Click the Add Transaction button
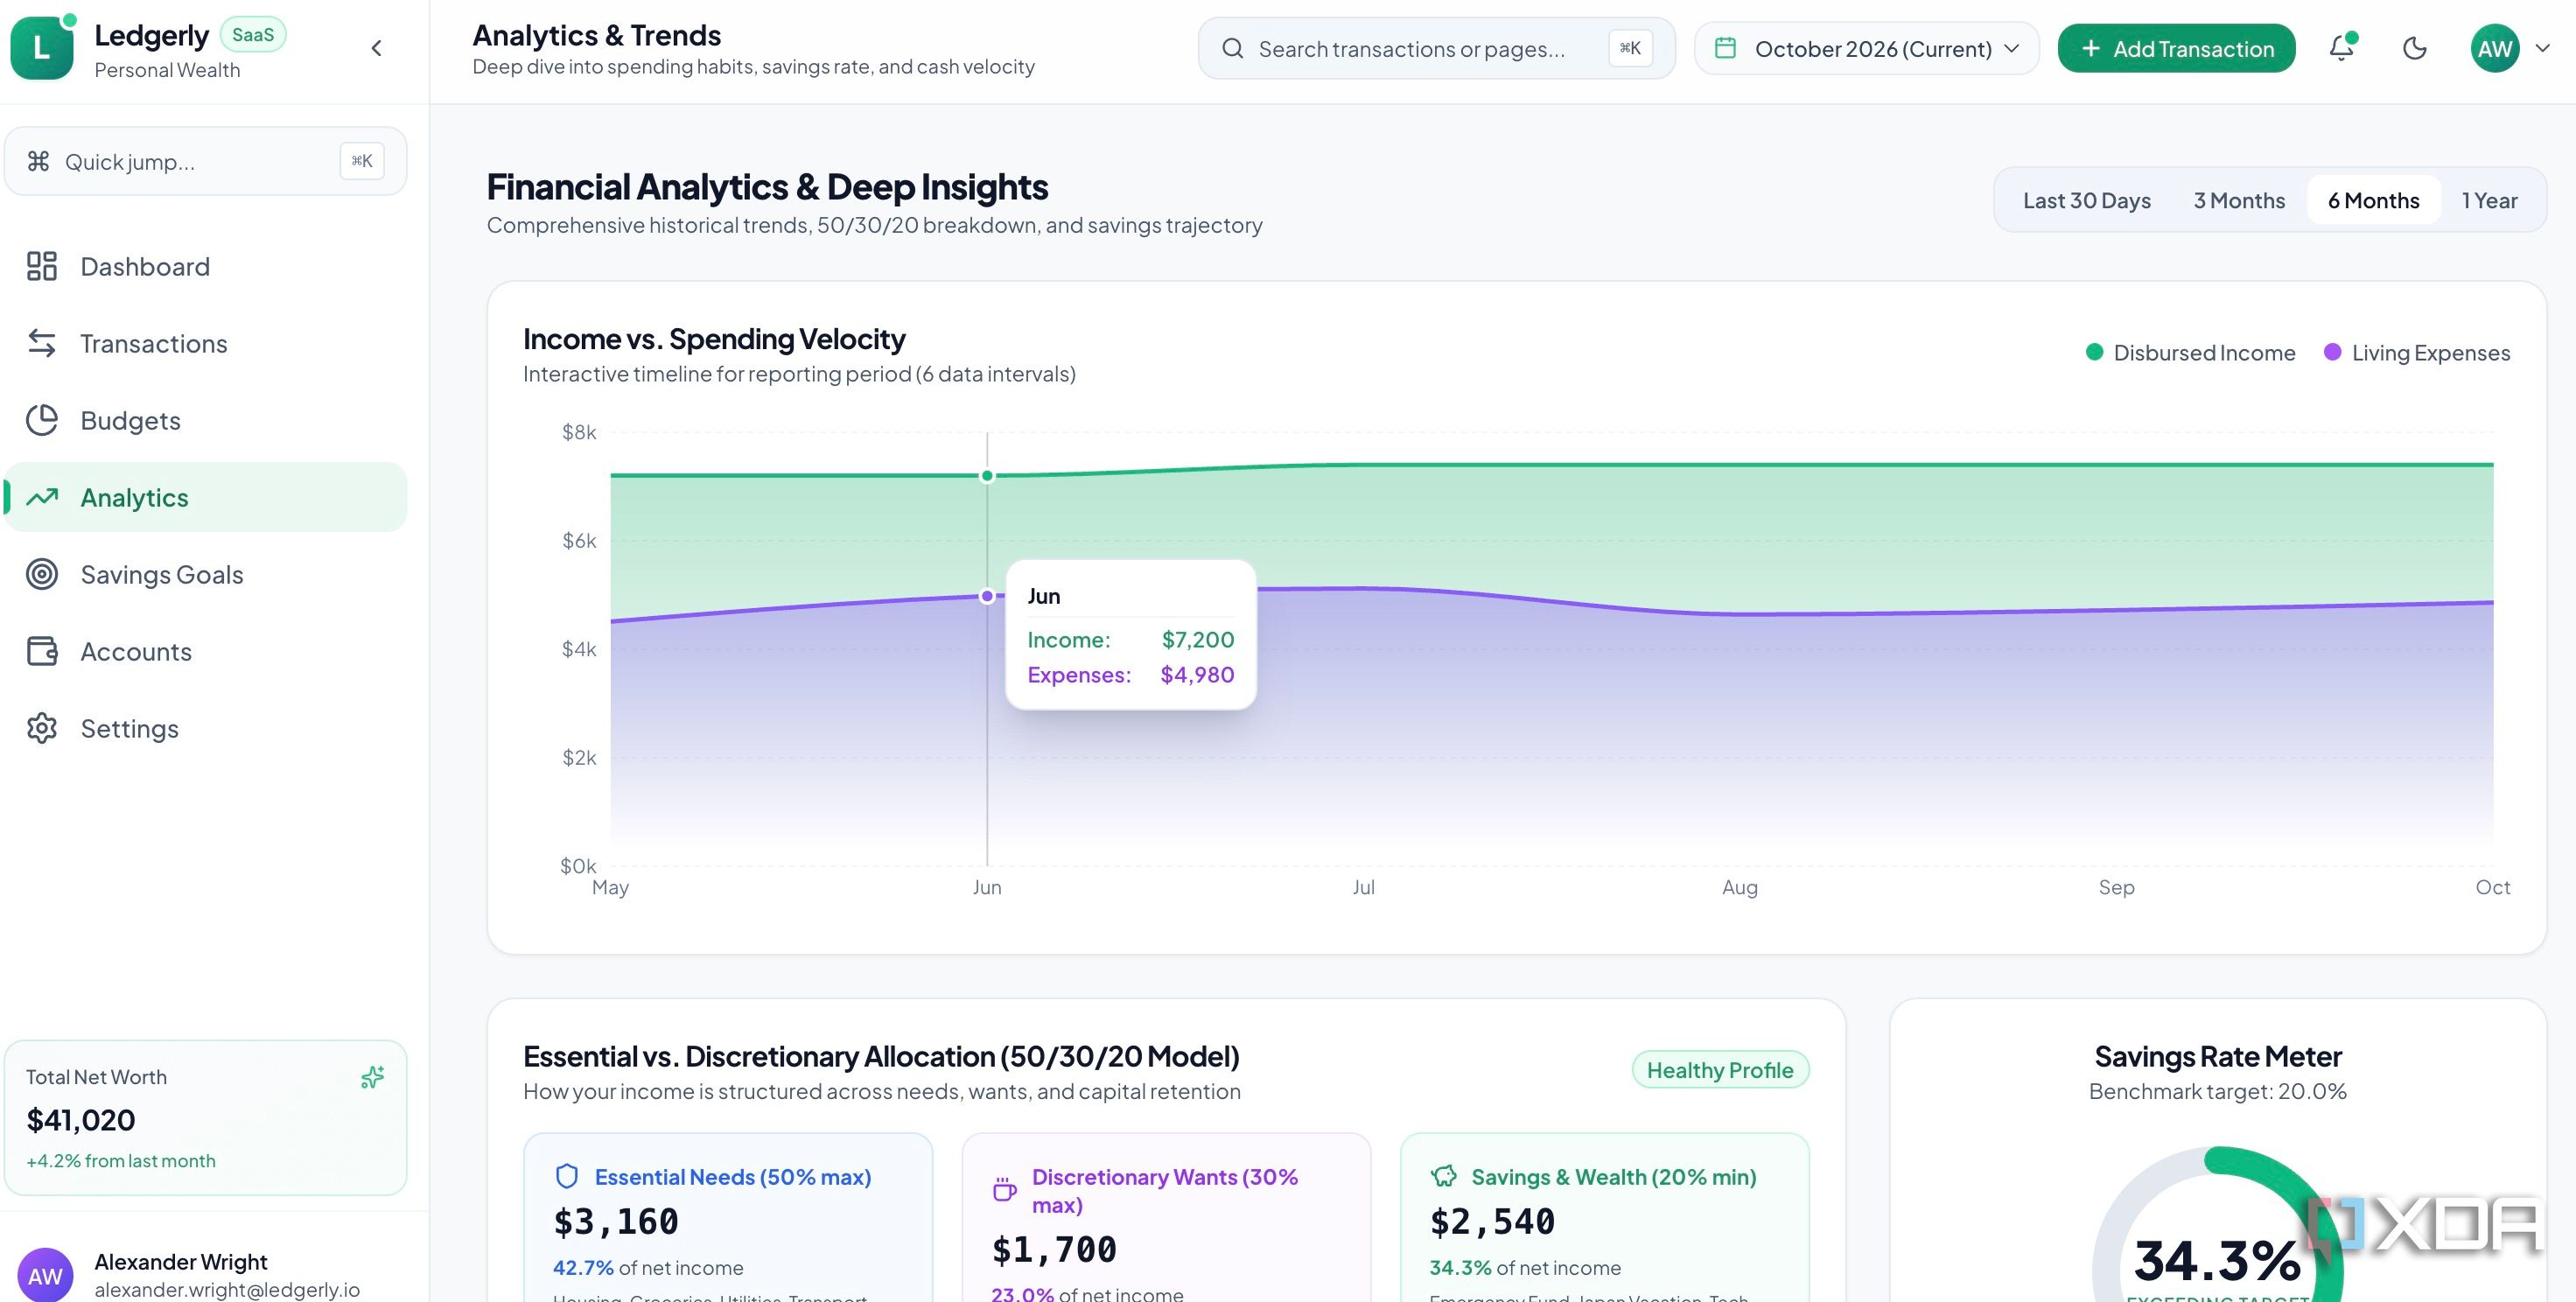Screen dimensions: 2576x1302 (2176, 48)
